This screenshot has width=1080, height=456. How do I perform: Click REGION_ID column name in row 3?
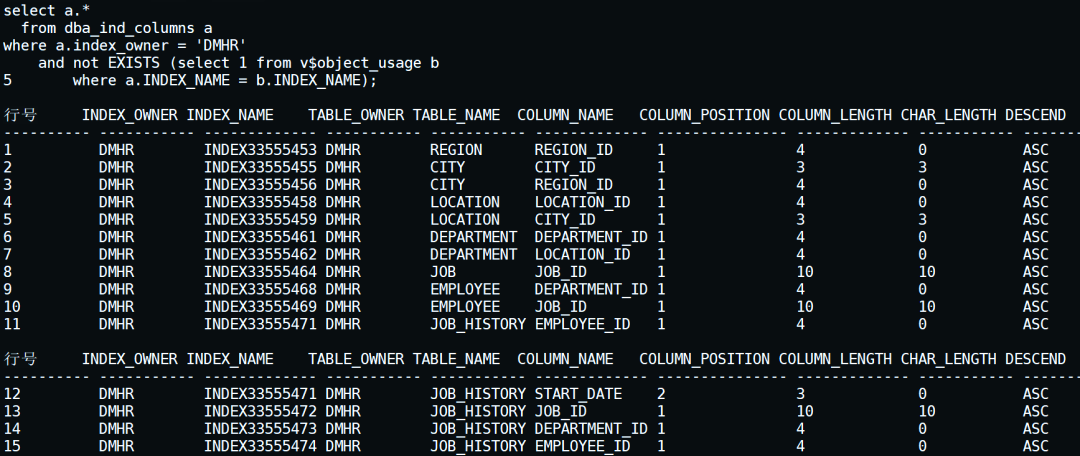[574, 185]
